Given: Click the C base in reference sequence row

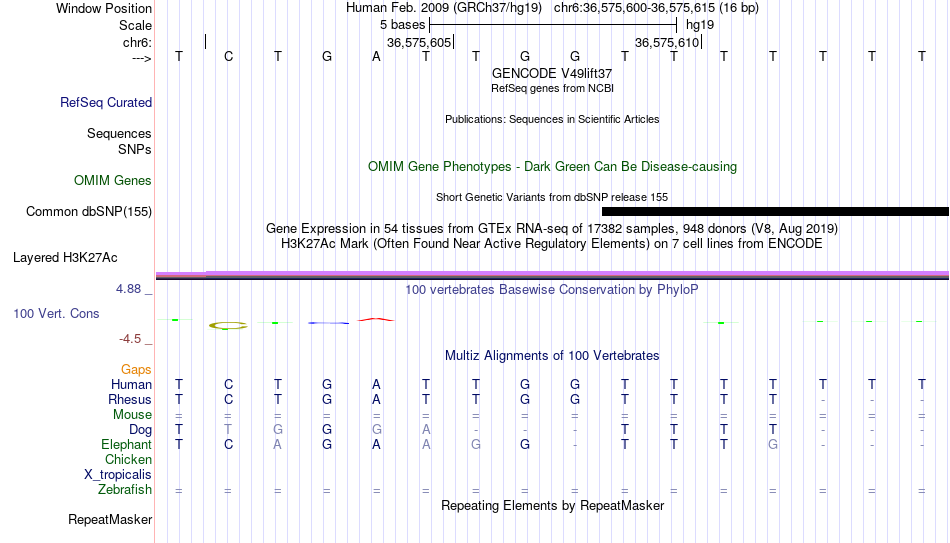Looking at the screenshot, I should click(228, 56).
